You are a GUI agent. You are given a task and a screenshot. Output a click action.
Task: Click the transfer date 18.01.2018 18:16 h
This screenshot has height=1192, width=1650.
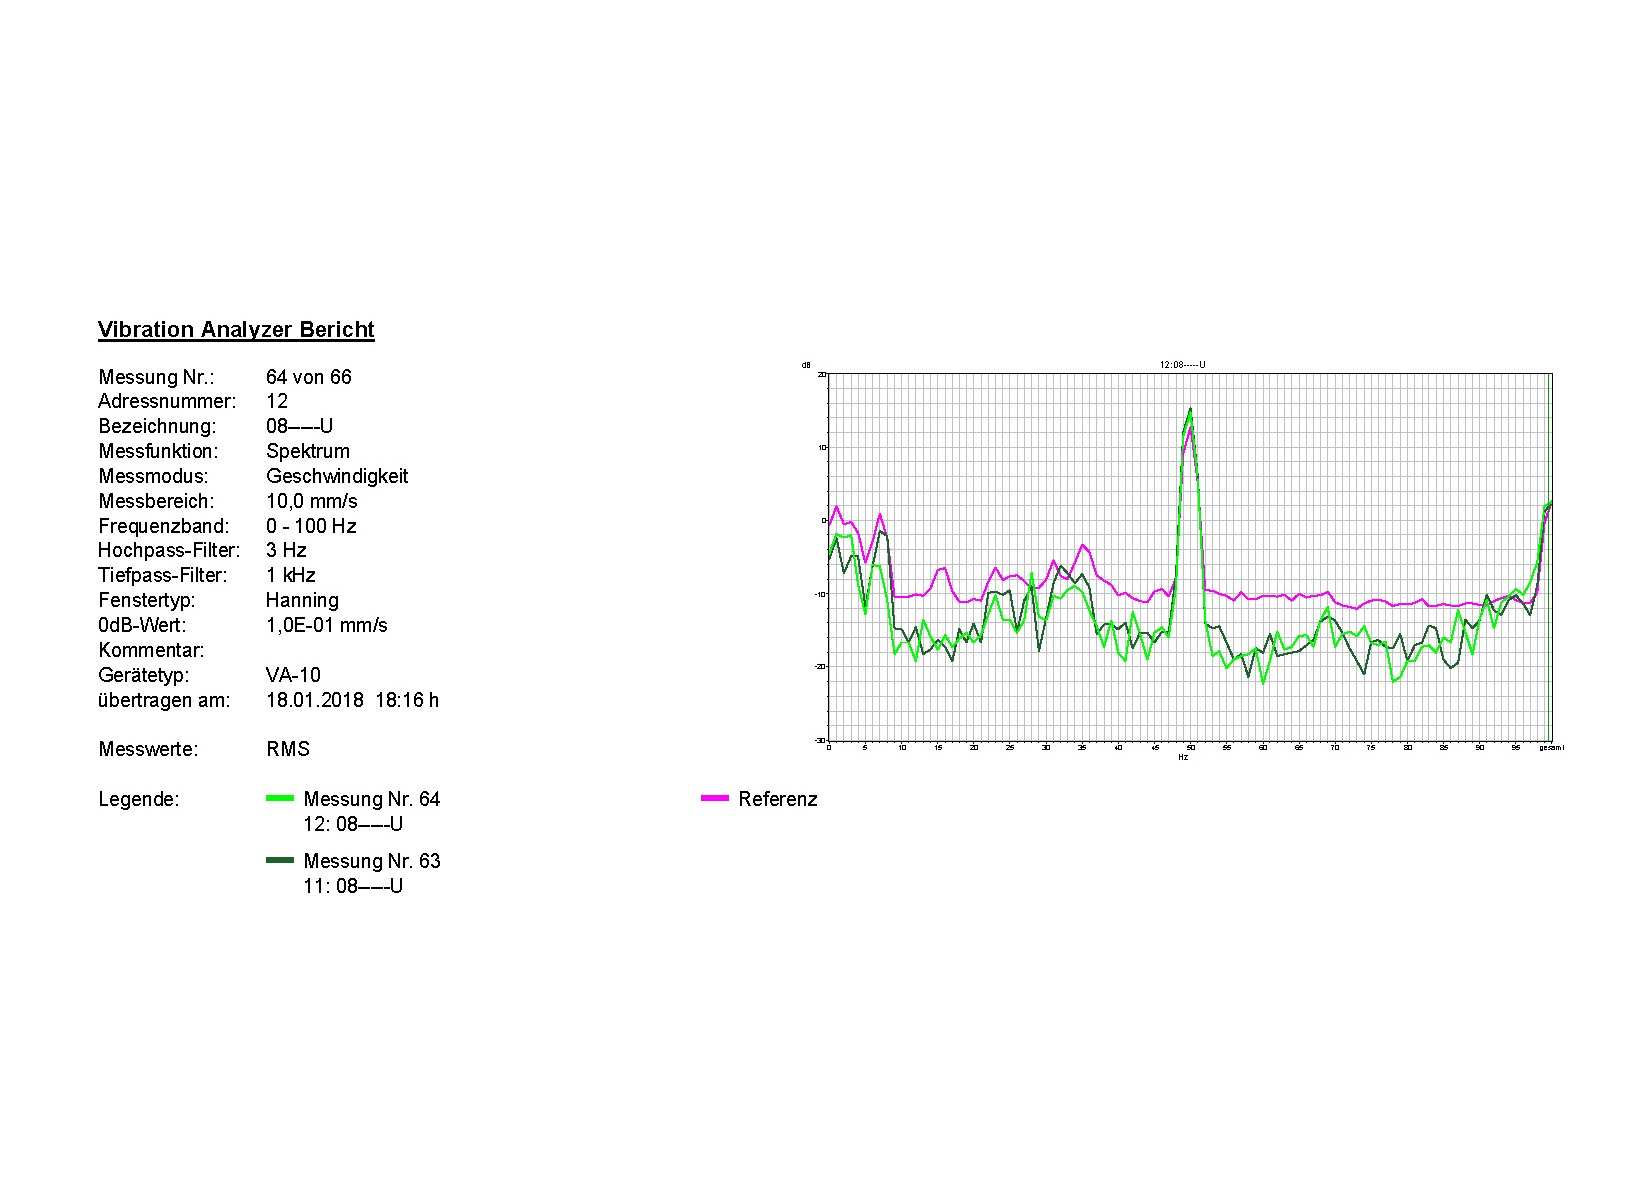tap(352, 700)
